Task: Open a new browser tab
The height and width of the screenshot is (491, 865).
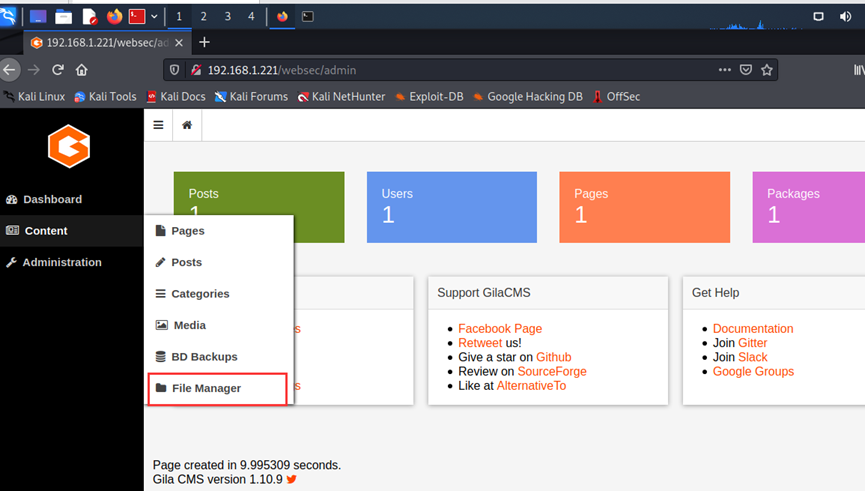Action: 204,42
